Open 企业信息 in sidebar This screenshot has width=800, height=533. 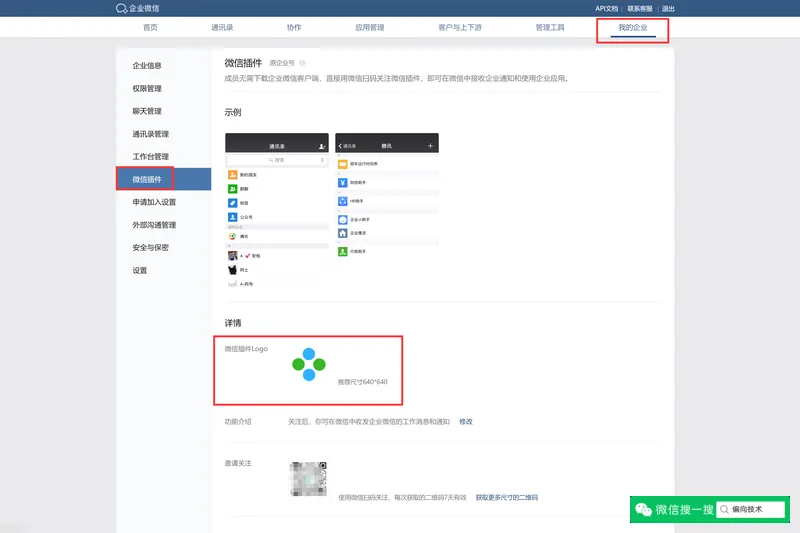click(147, 66)
